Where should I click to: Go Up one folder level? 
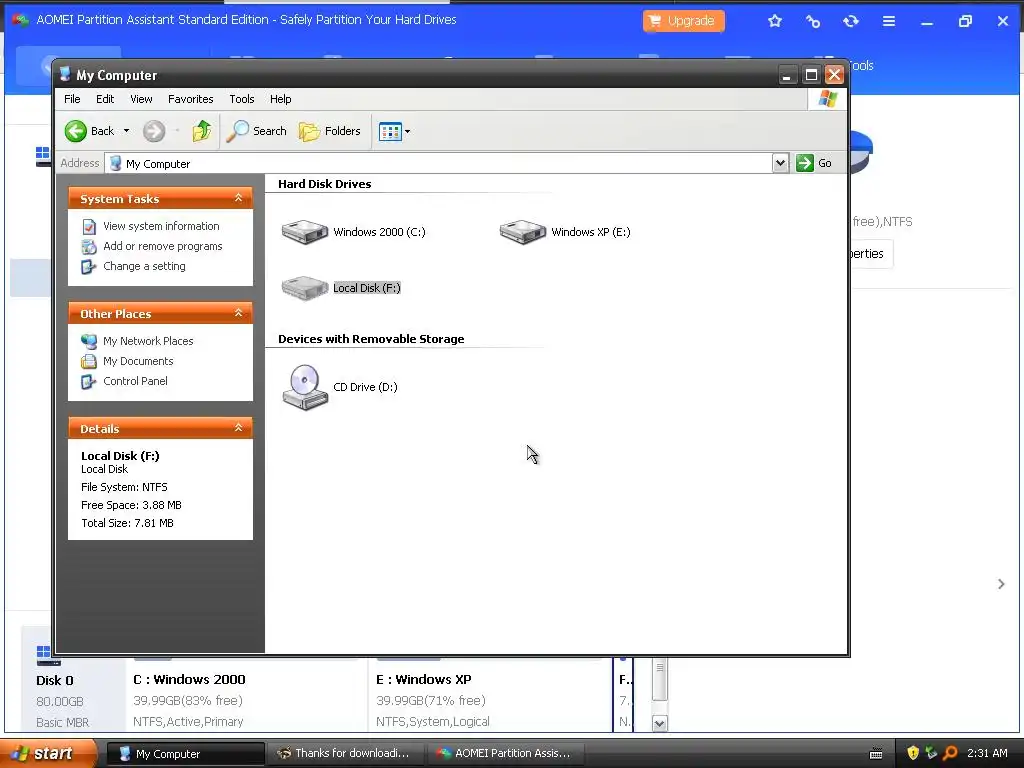click(202, 131)
